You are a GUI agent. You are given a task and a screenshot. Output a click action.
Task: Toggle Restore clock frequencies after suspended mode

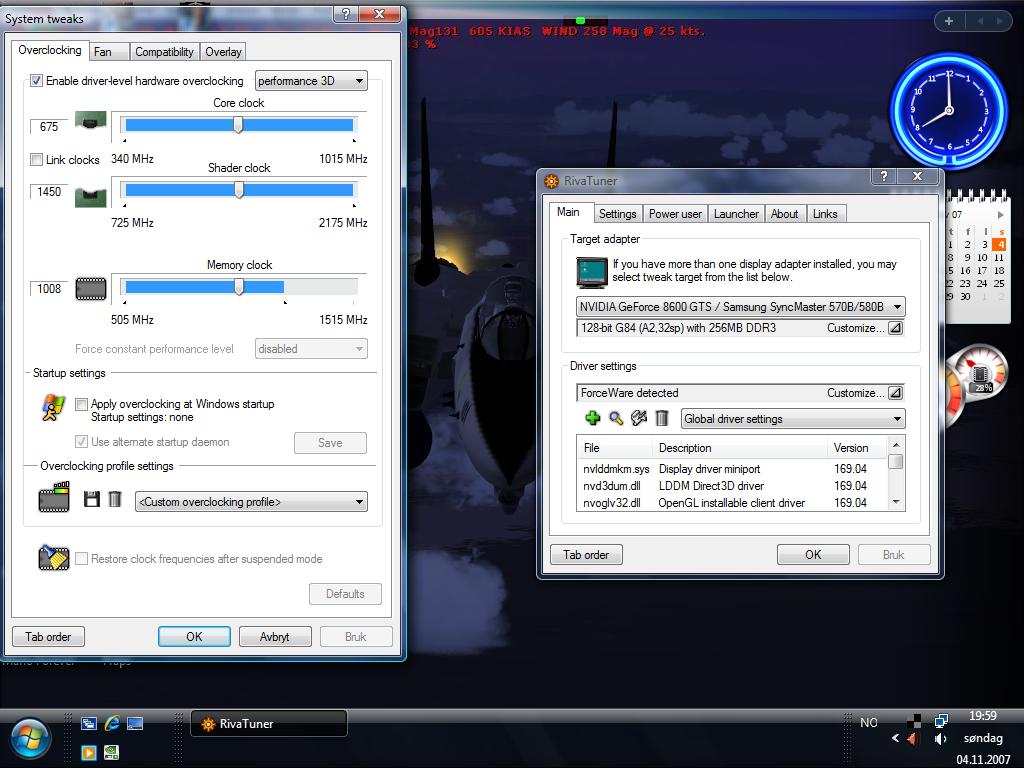[x=82, y=558]
